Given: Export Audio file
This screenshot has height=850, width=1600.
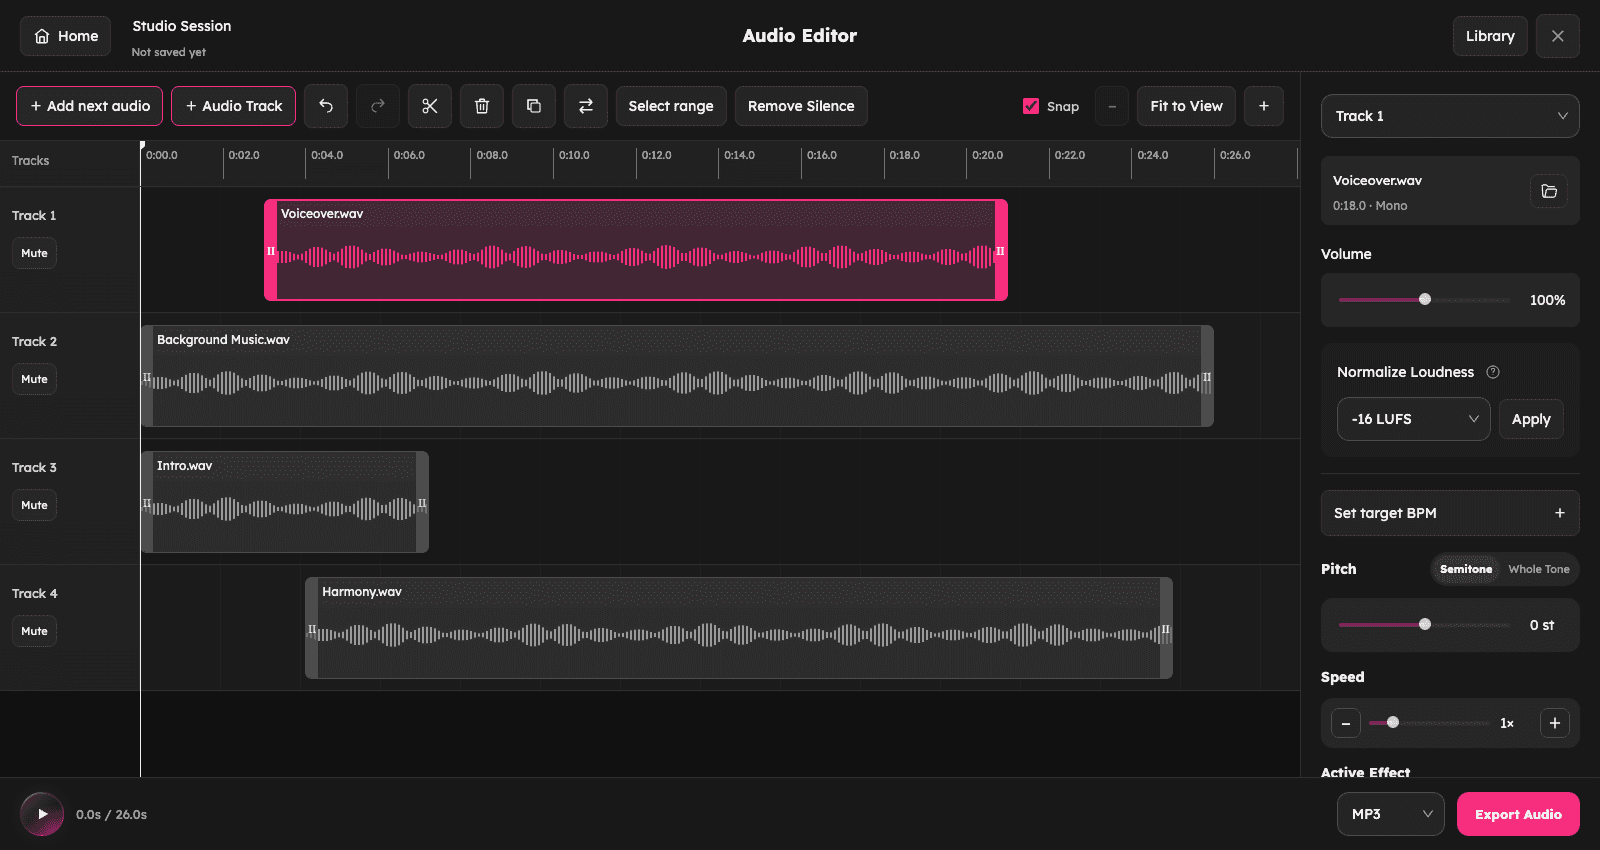Looking at the screenshot, I should 1518,814.
